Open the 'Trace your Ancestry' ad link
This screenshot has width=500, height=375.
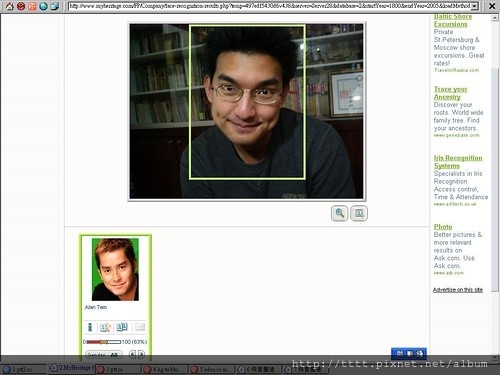pyautogui.click(x=450, y=93)
